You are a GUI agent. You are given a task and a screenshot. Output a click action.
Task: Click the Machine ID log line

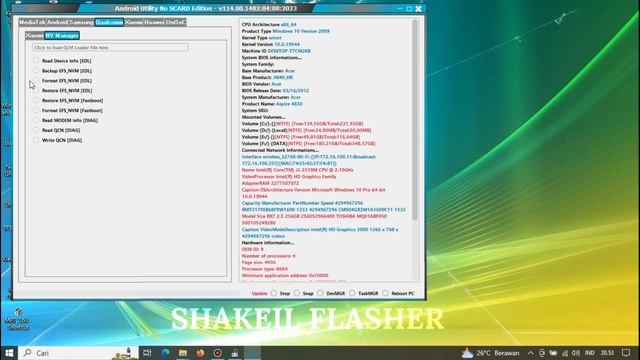tap(276, 51)
